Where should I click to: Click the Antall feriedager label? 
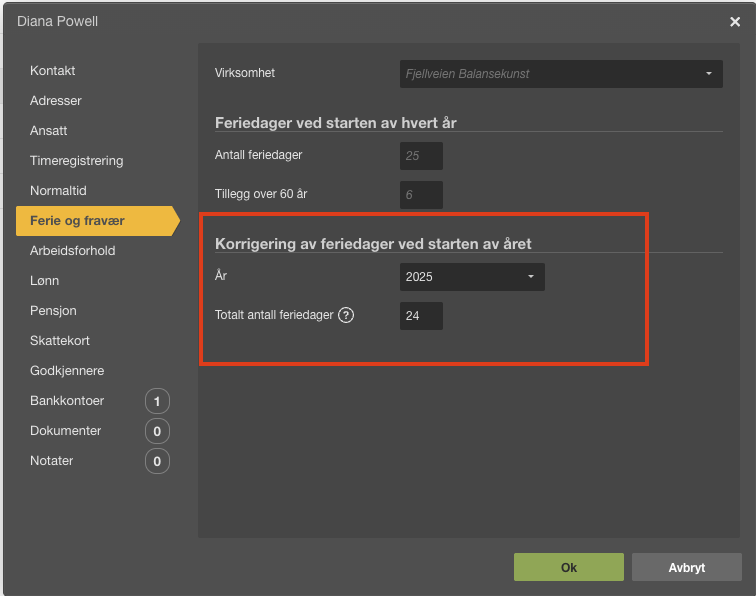click(x=258, y=155)
